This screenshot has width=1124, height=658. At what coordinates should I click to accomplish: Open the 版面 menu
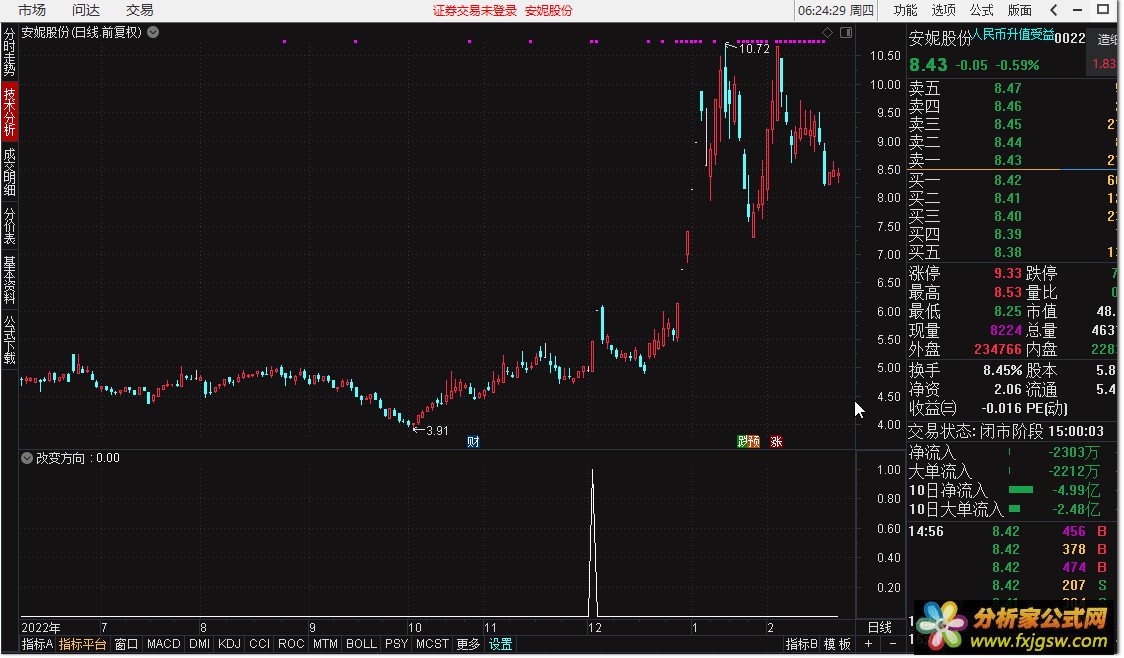coord(1019,10)
